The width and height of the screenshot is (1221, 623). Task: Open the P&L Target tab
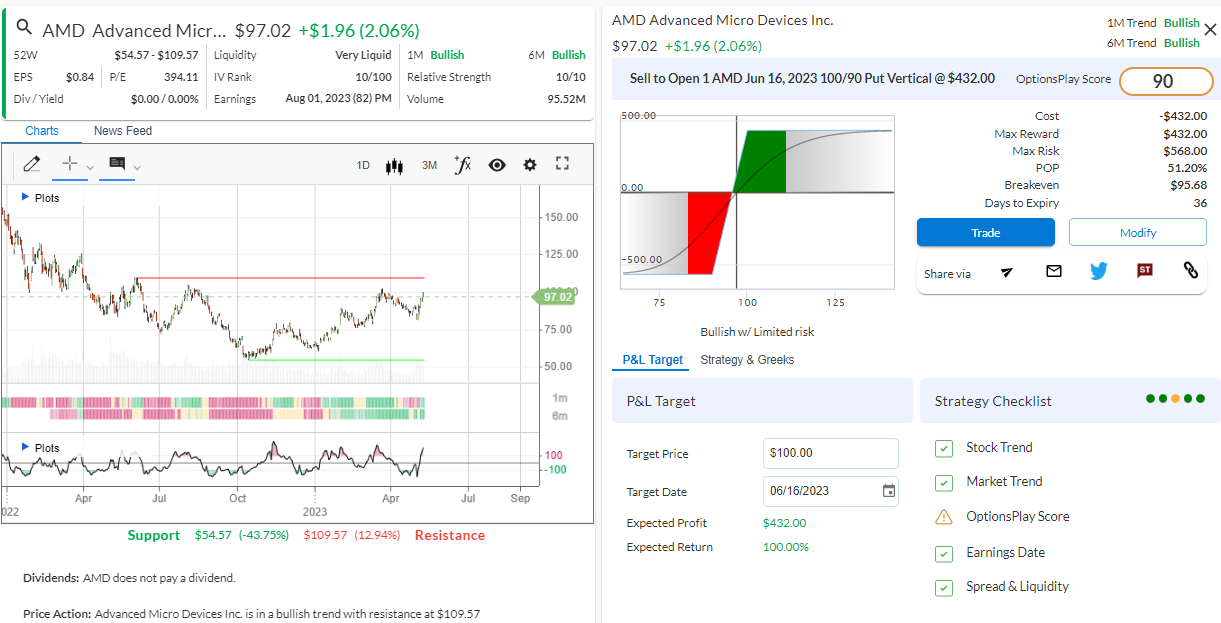coord(653,360)
